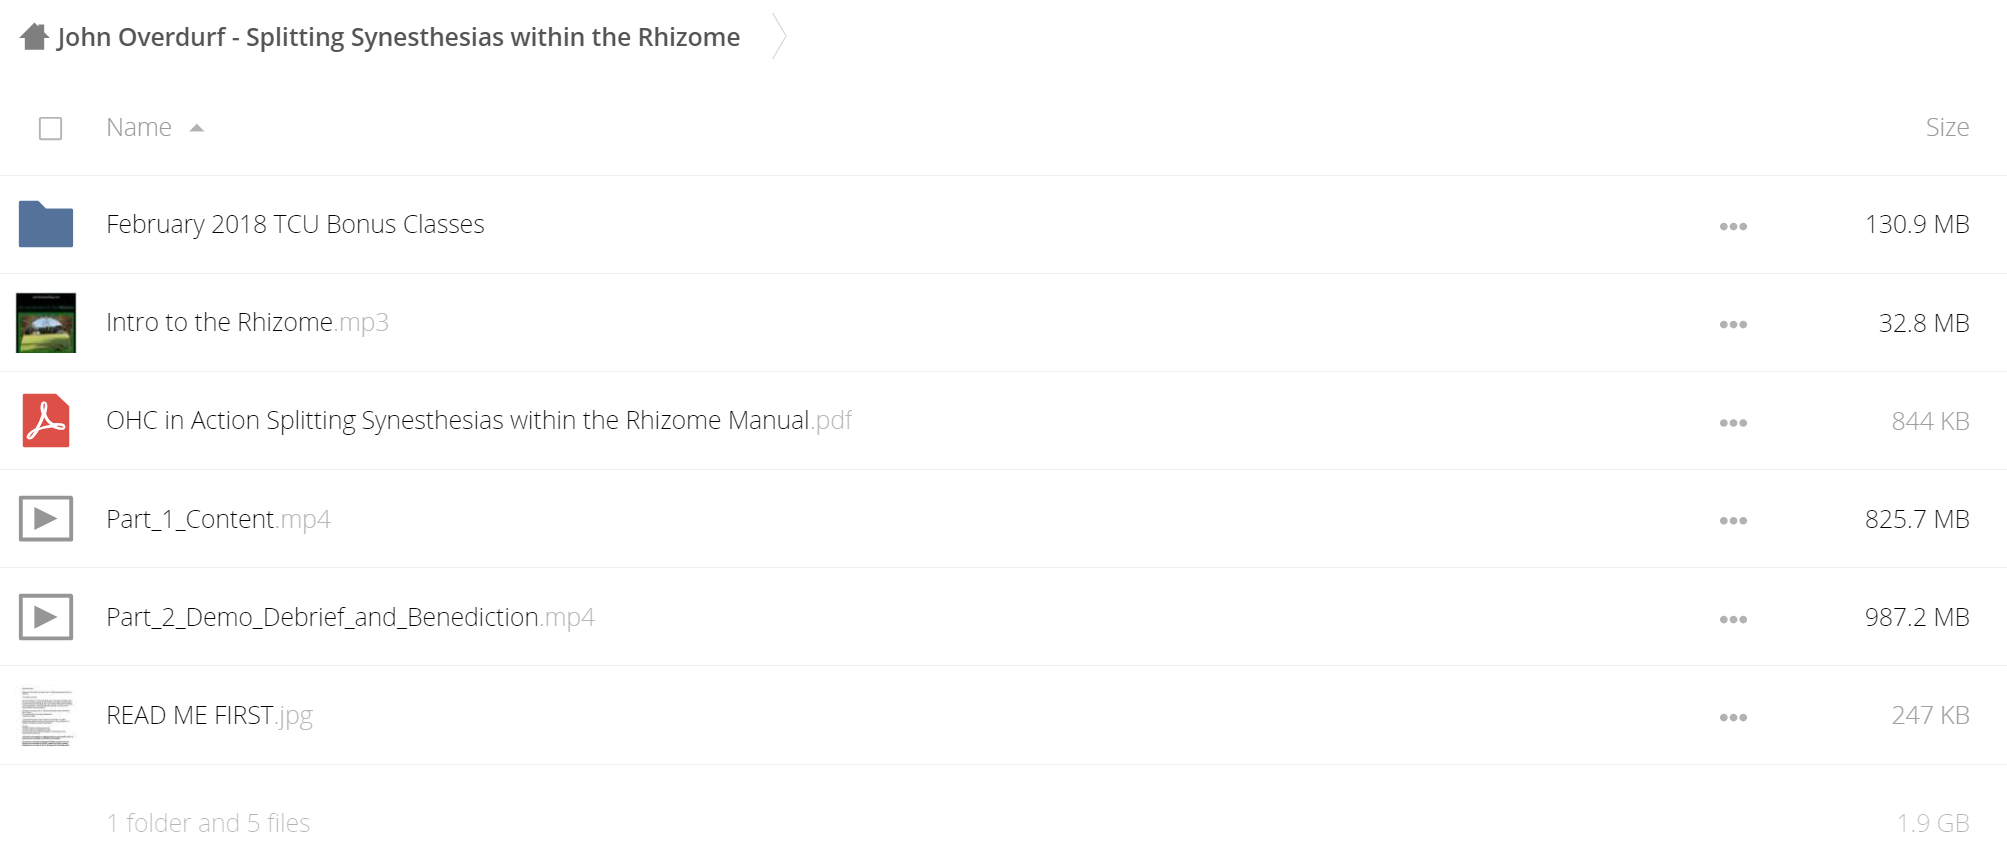Open the READ ME FIRST.jpg thumbnail preview
The height and width of the screenshot is (867, 2007).
(47, 716)
